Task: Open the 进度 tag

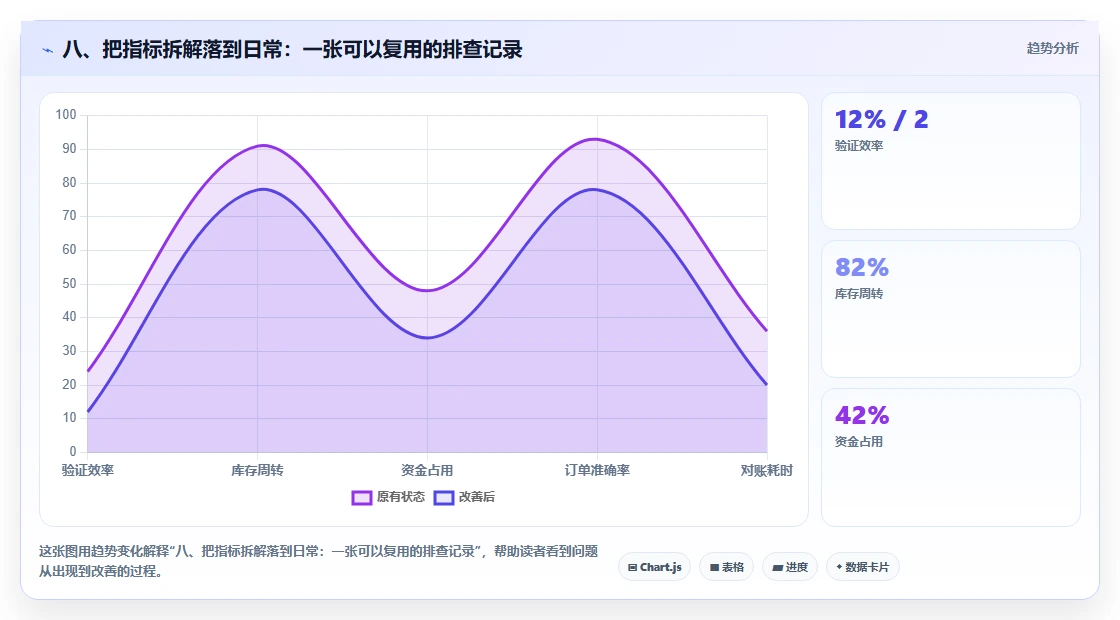Action: click(790, 567)
